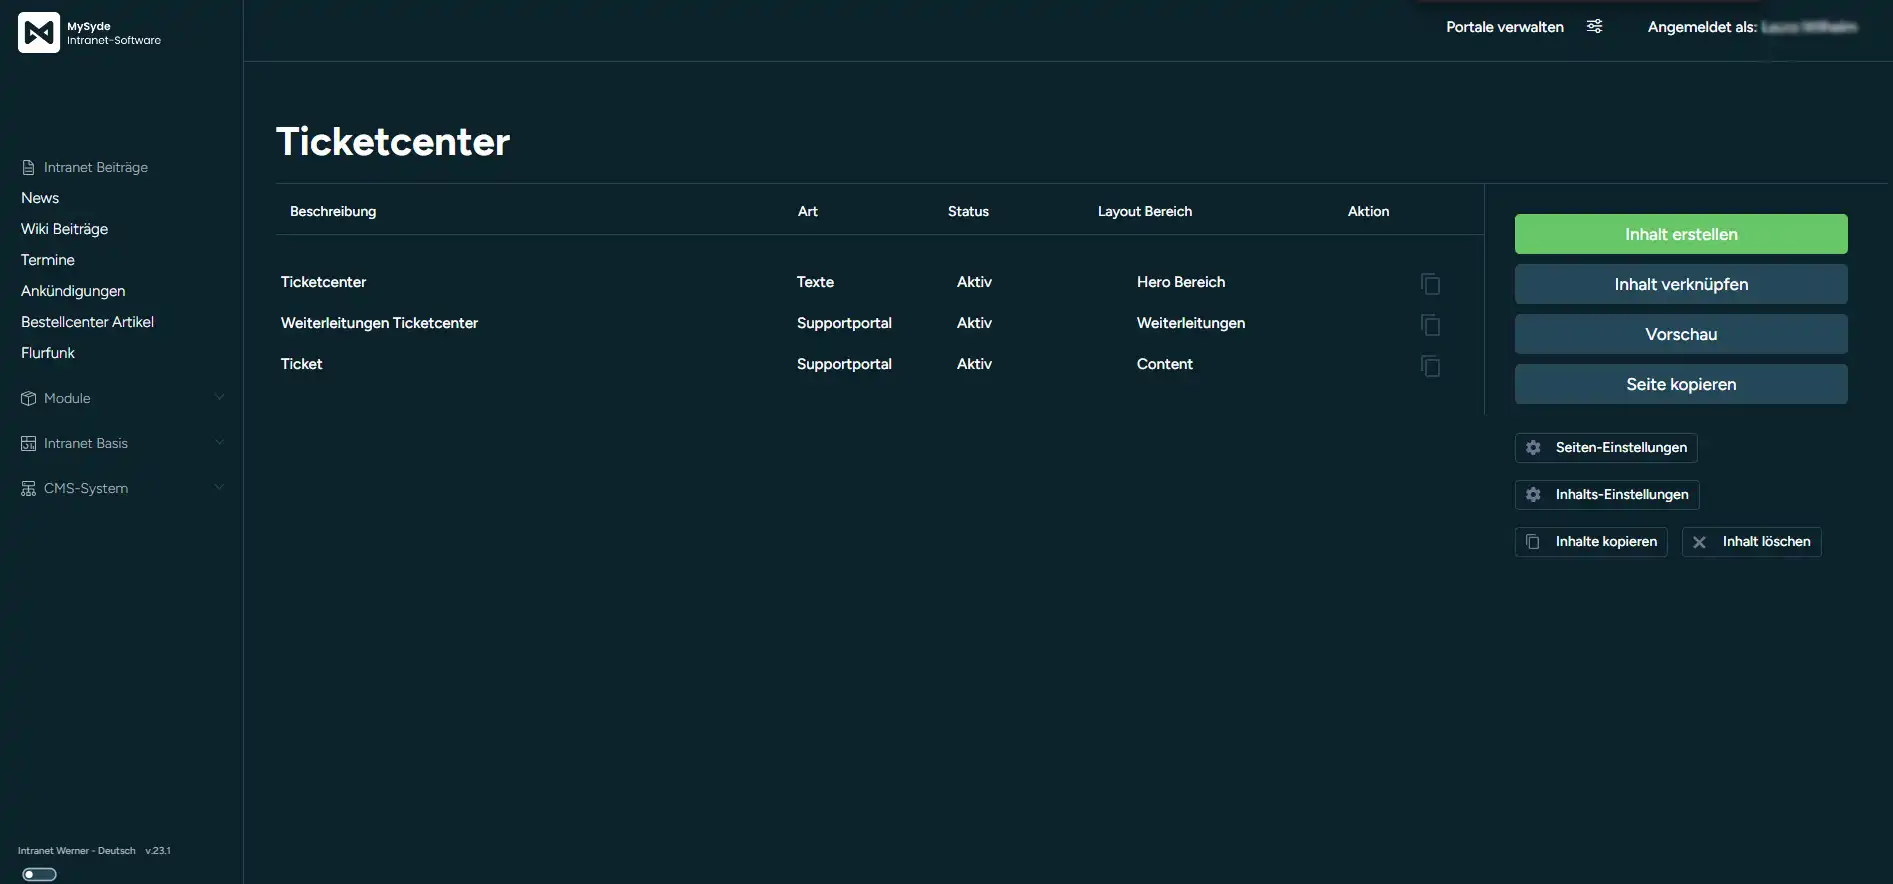Screen dimensions: 1893x884
Task: Expand the Intranet Basis section chevron
Action: 219,442
